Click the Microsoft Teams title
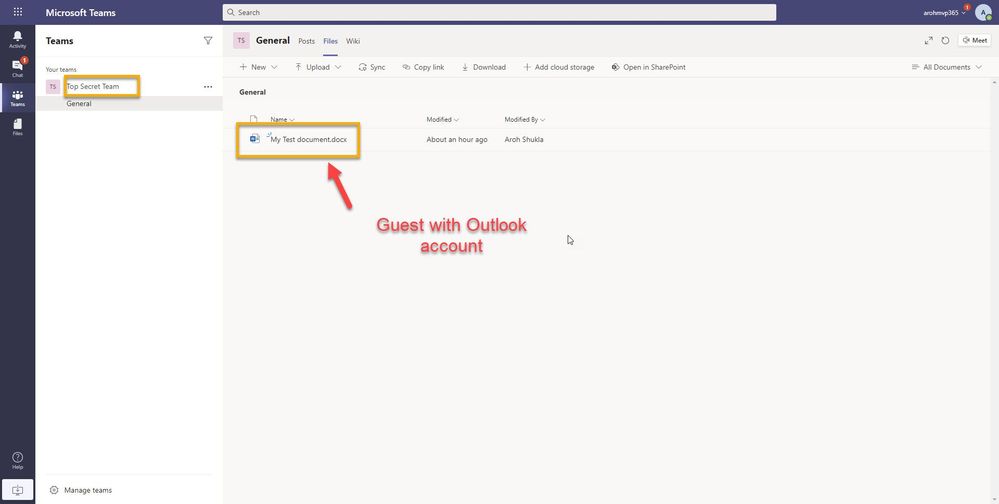Viewport: 999px width, 504px height. point(80,12)
